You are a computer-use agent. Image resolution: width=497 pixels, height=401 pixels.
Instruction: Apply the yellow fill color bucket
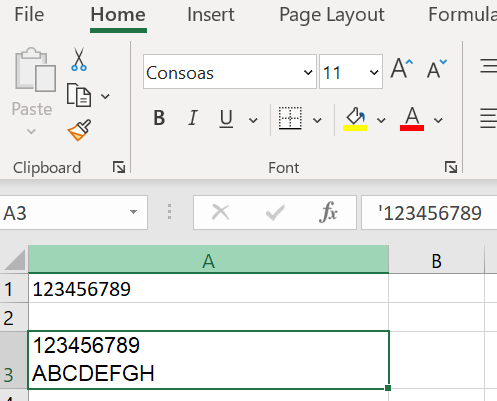click(x=355, y=119)
